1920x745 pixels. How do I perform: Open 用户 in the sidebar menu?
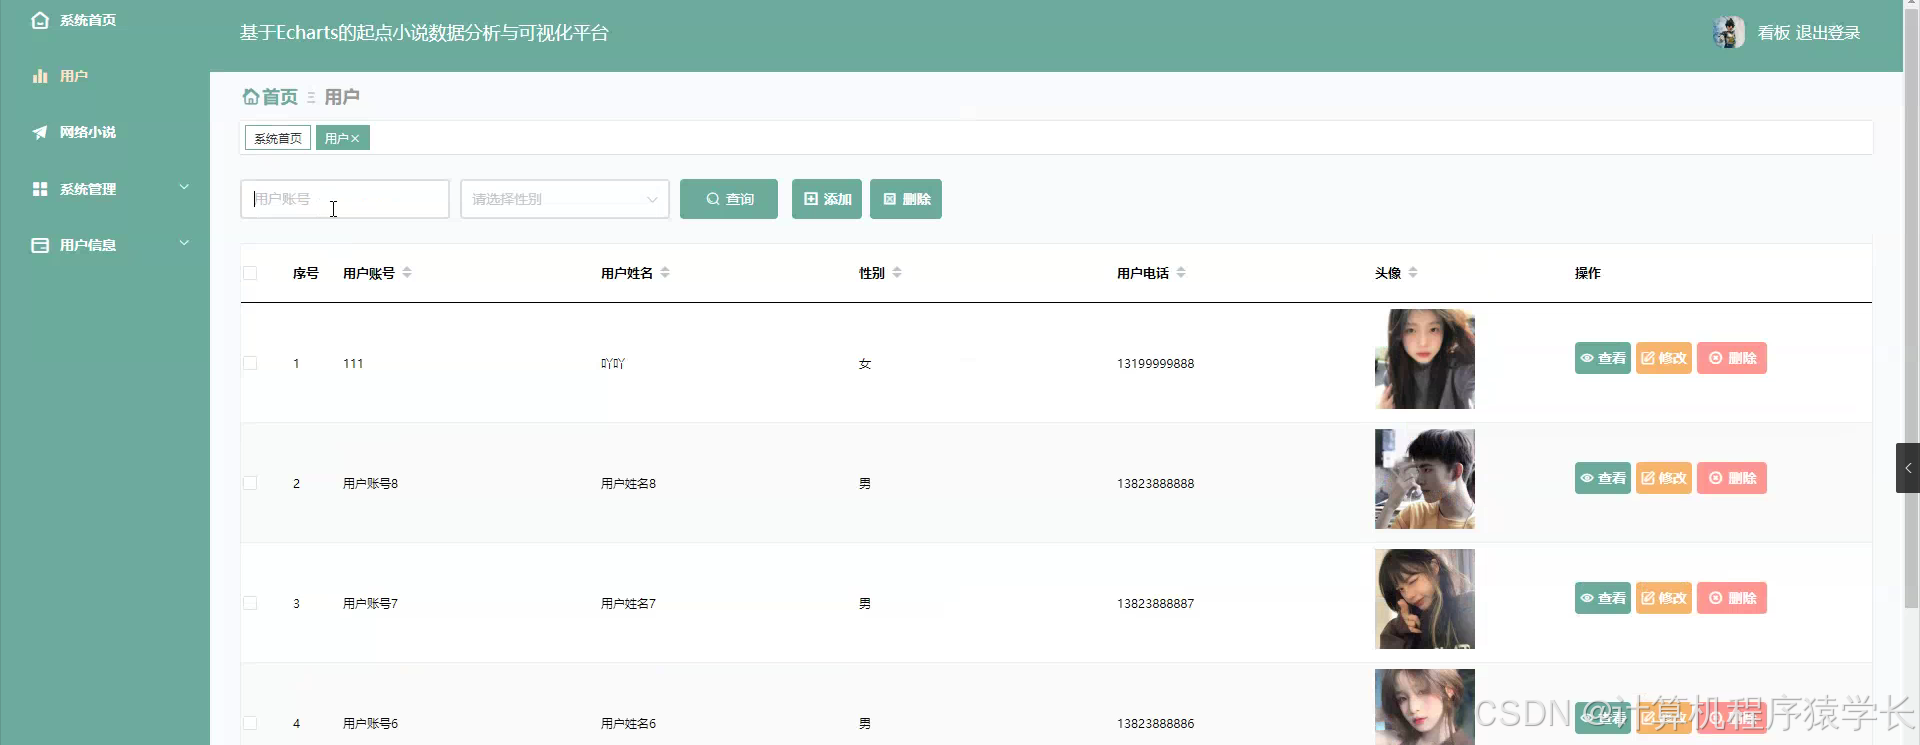pos(105,76)
